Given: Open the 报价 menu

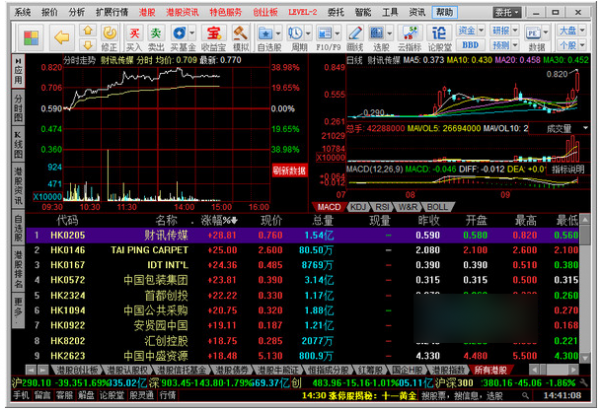Looking at the screenshot, I should point(50,13).
